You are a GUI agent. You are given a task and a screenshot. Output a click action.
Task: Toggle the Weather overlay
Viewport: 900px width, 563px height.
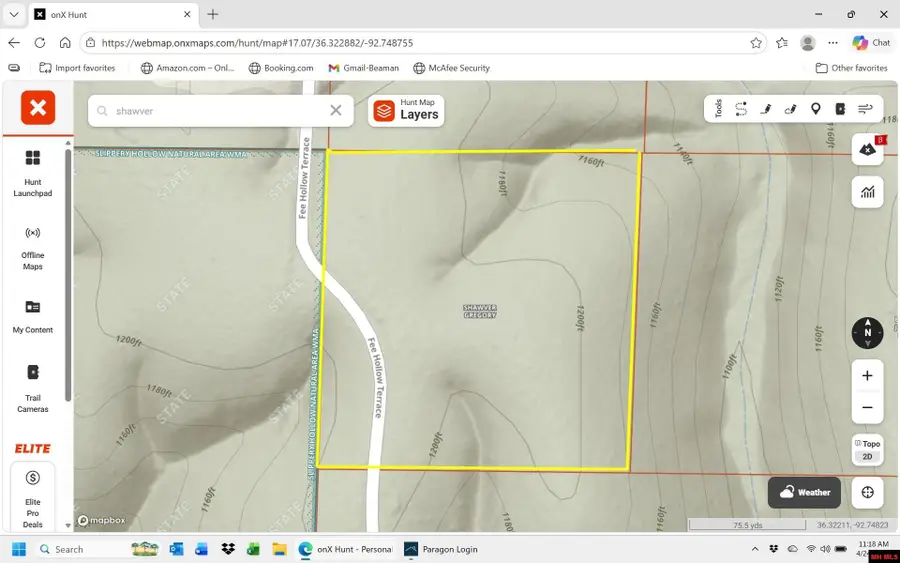click(x=805, y=492)
